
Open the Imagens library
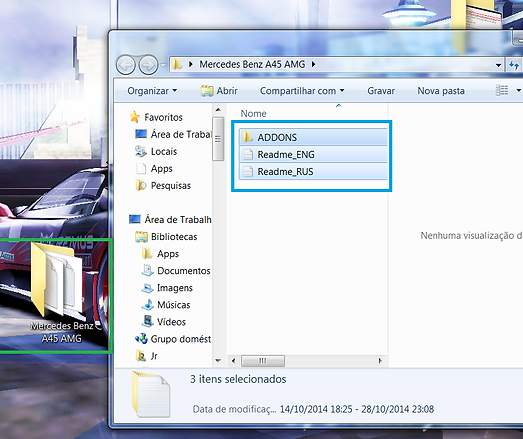pos(167,288)
